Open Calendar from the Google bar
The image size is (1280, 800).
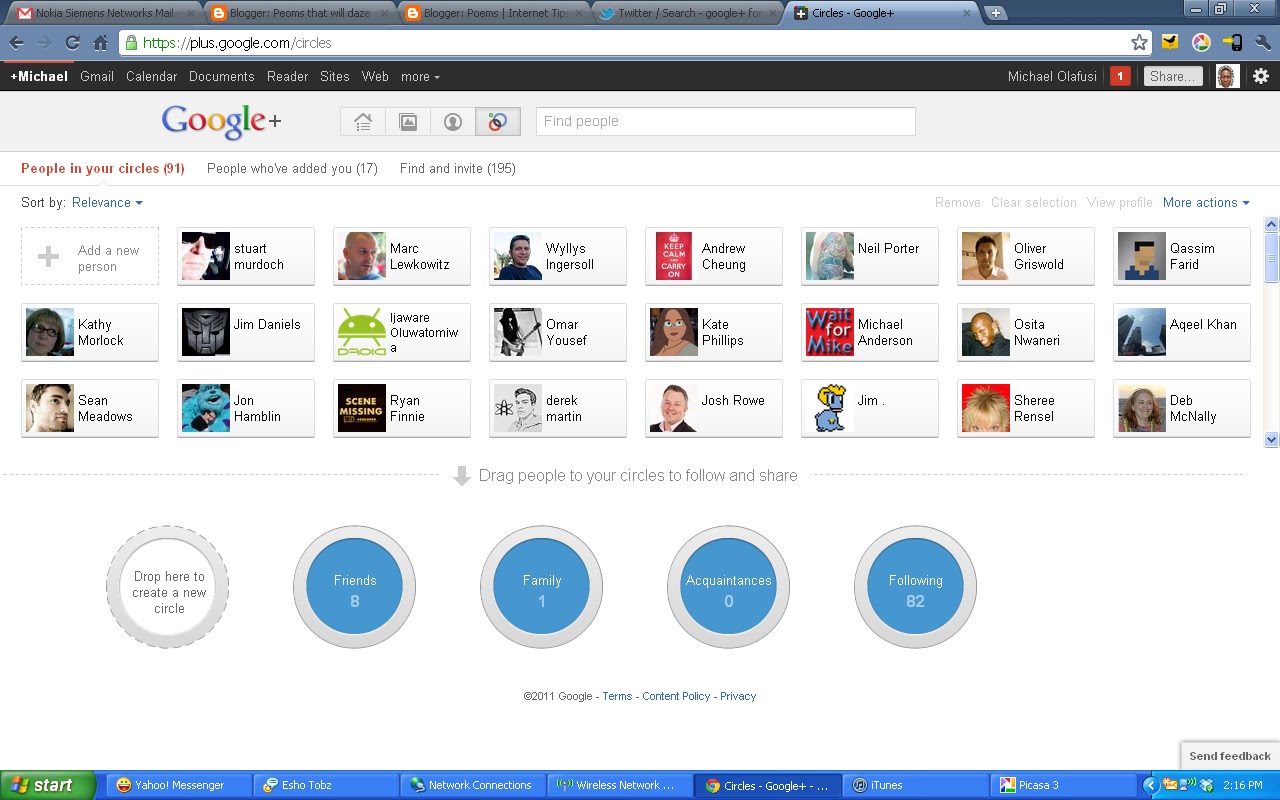pos(151,76)
